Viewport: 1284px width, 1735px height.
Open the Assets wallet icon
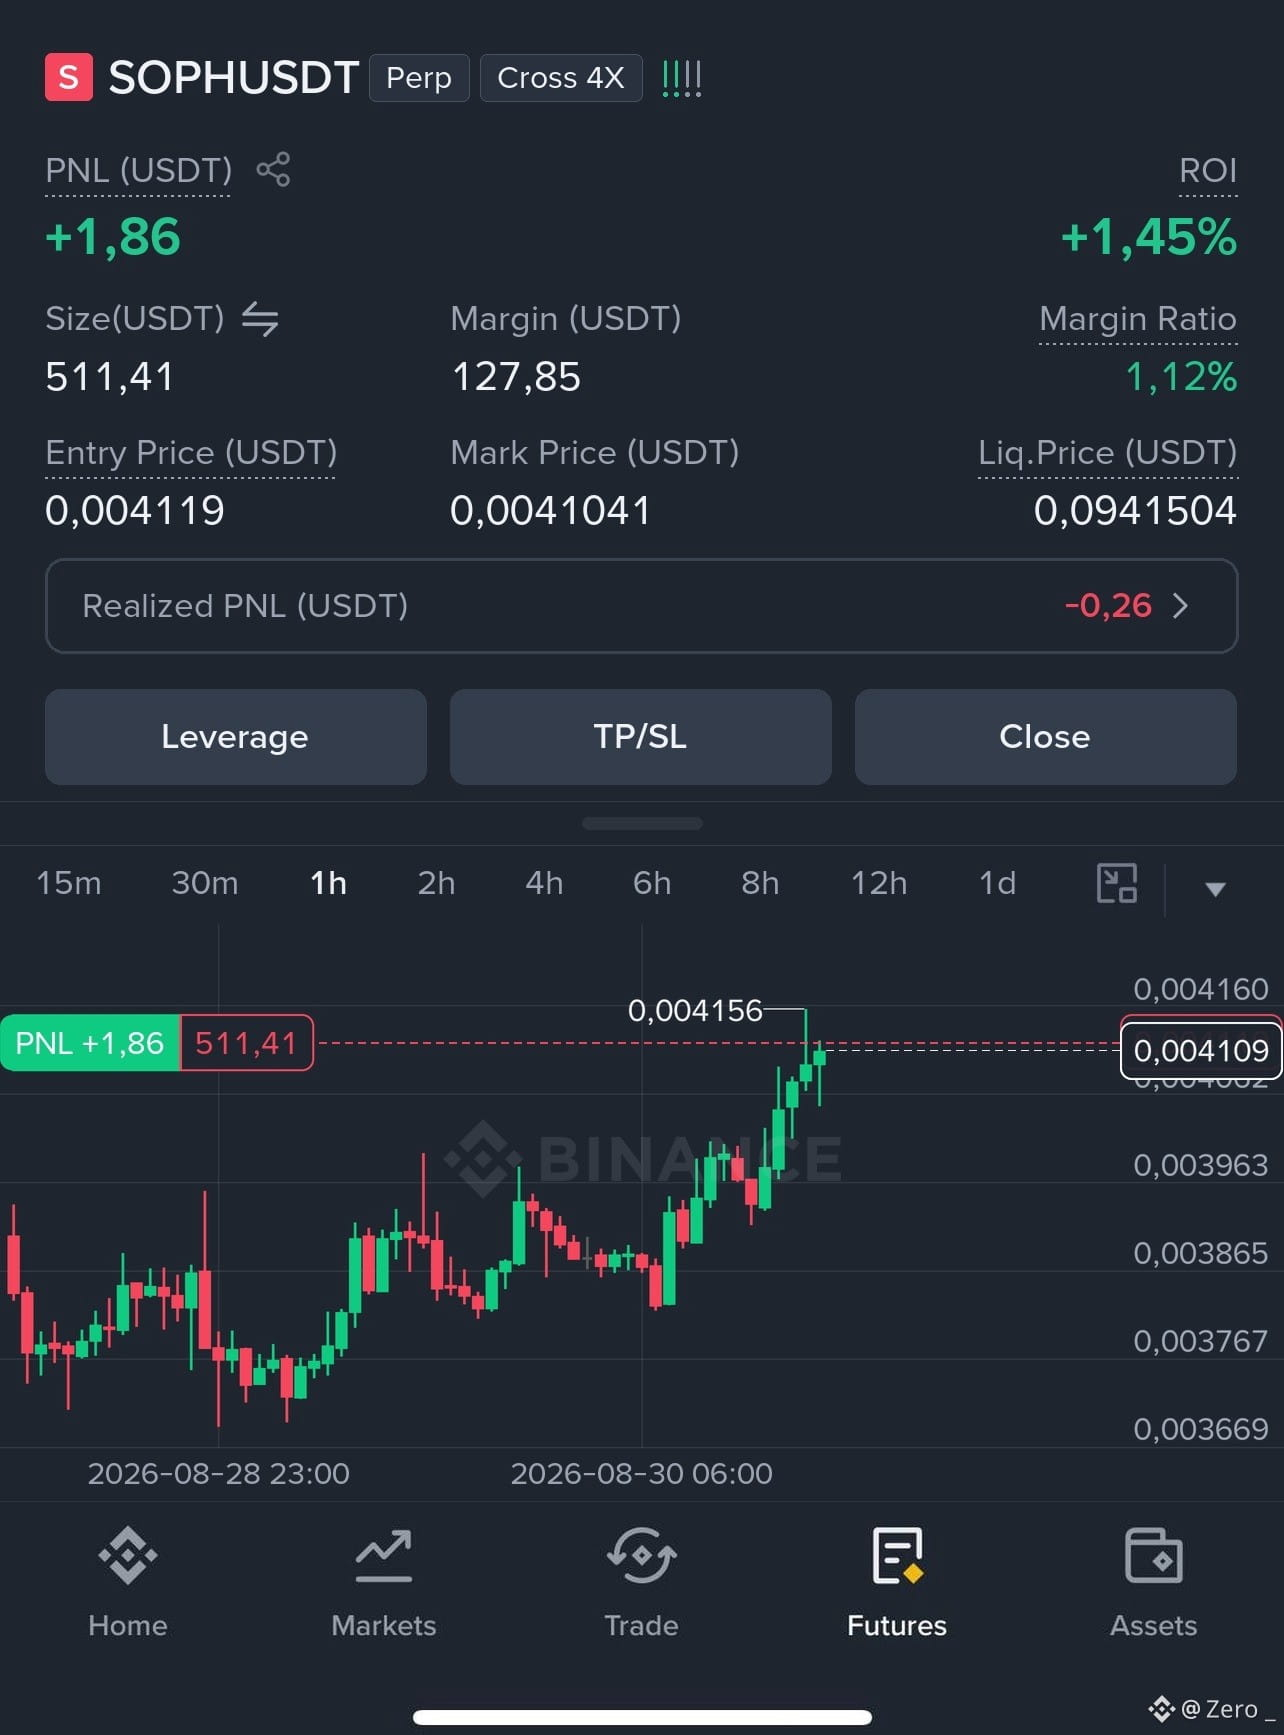coord(1154,1556)
